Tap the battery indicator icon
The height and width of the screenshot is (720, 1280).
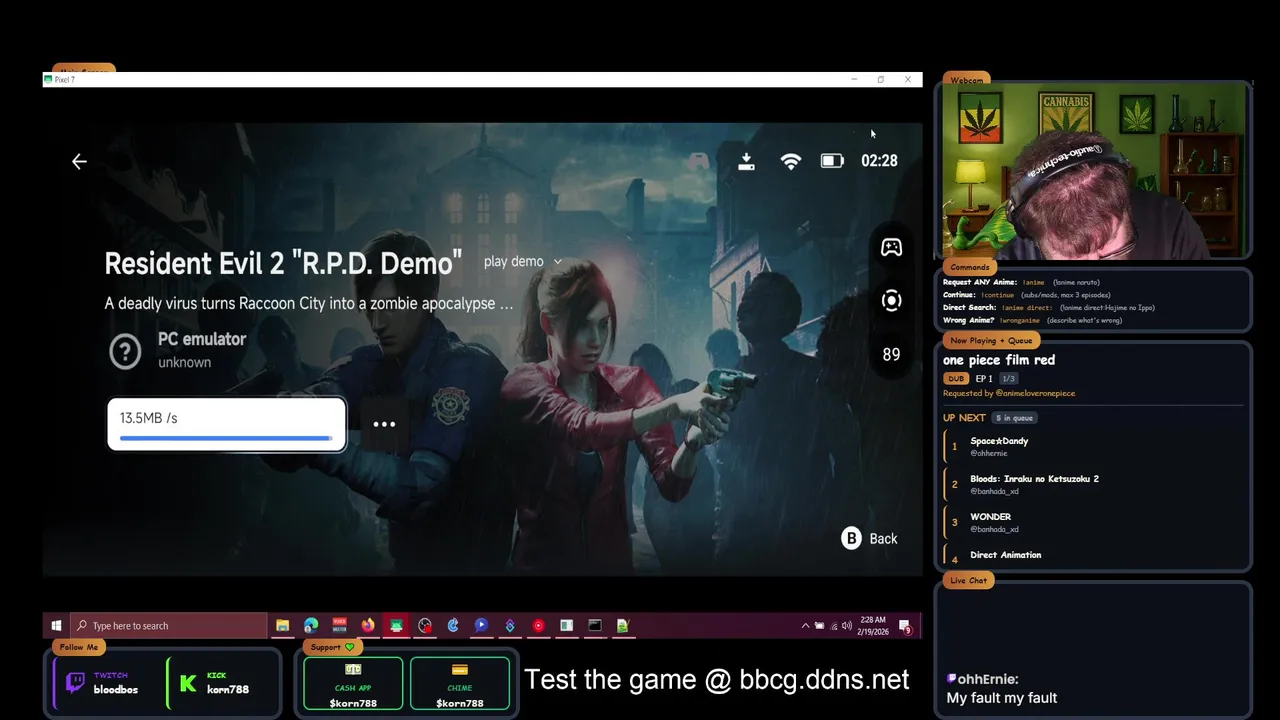click(x=832, y=161)
